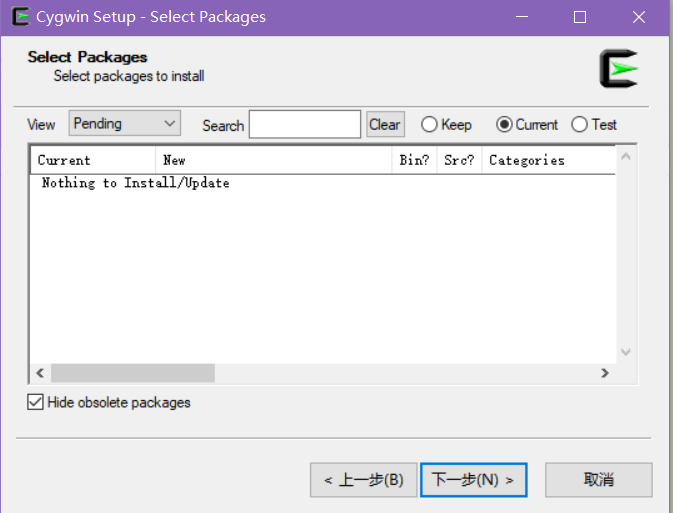Click the large Cygwin logo in header

[x=618, y=69]
